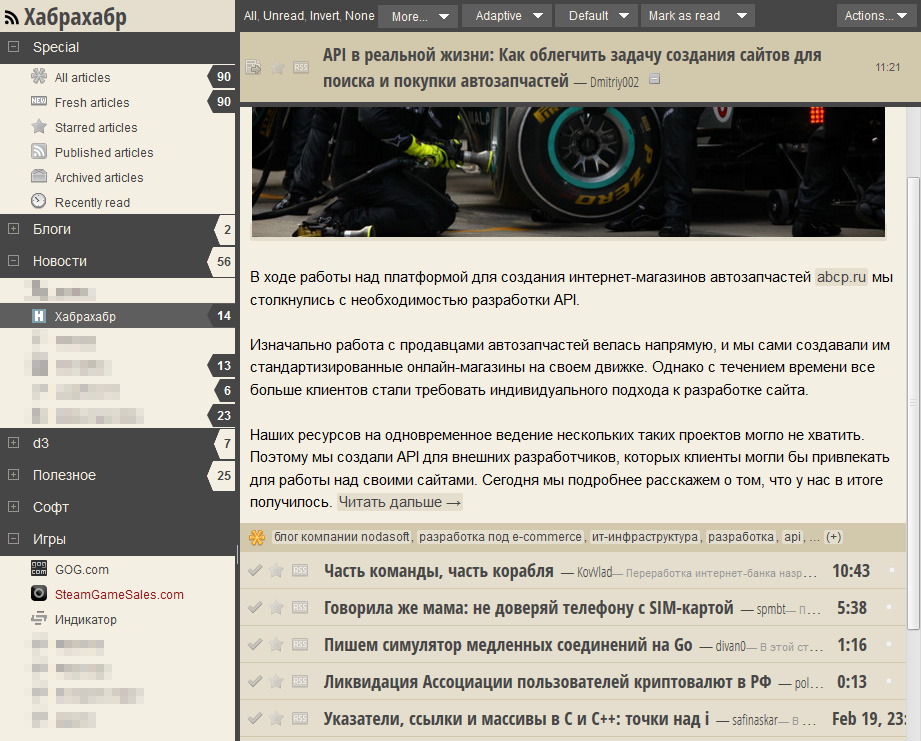
Task: Click the (+) add tags button
Action: 833,537
